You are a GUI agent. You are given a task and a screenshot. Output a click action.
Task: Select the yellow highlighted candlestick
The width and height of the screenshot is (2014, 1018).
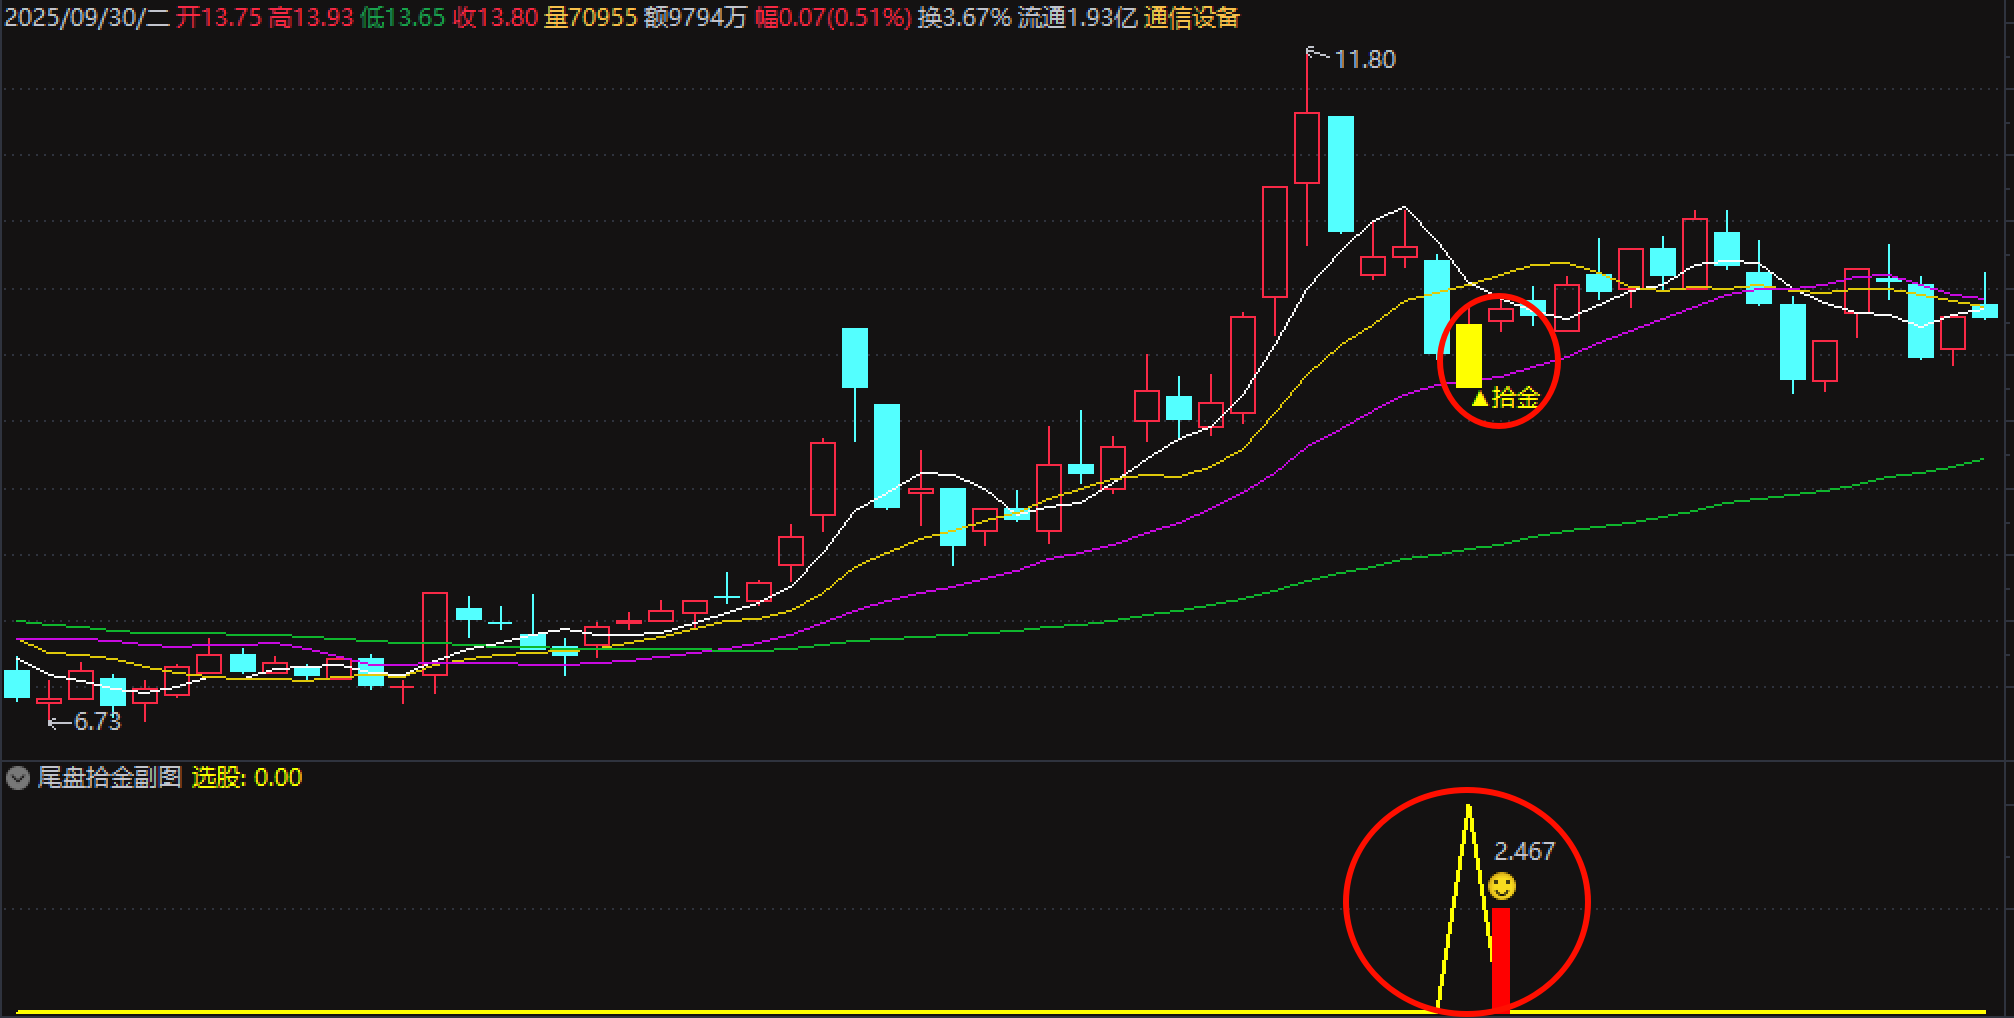[x=1468, y=355]
